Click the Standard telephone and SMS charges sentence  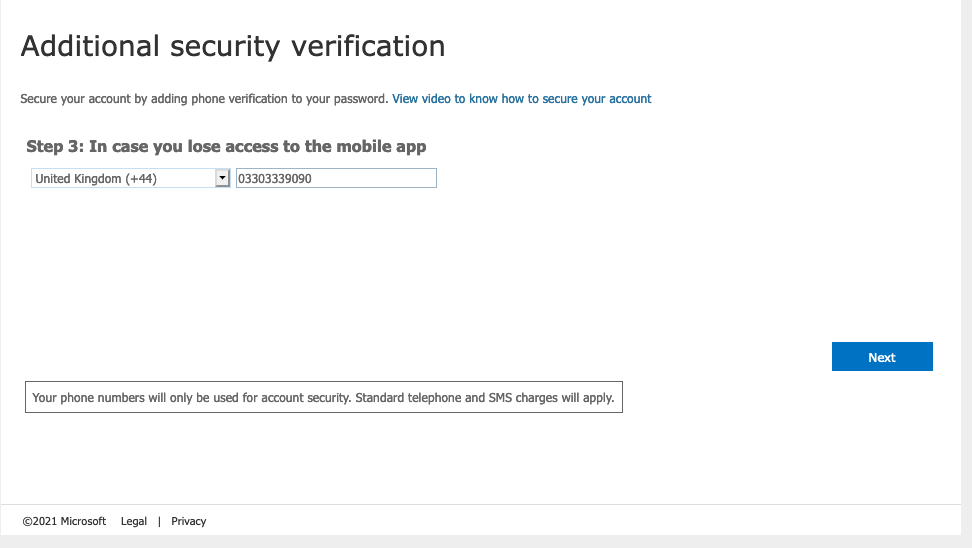[485, 397]
